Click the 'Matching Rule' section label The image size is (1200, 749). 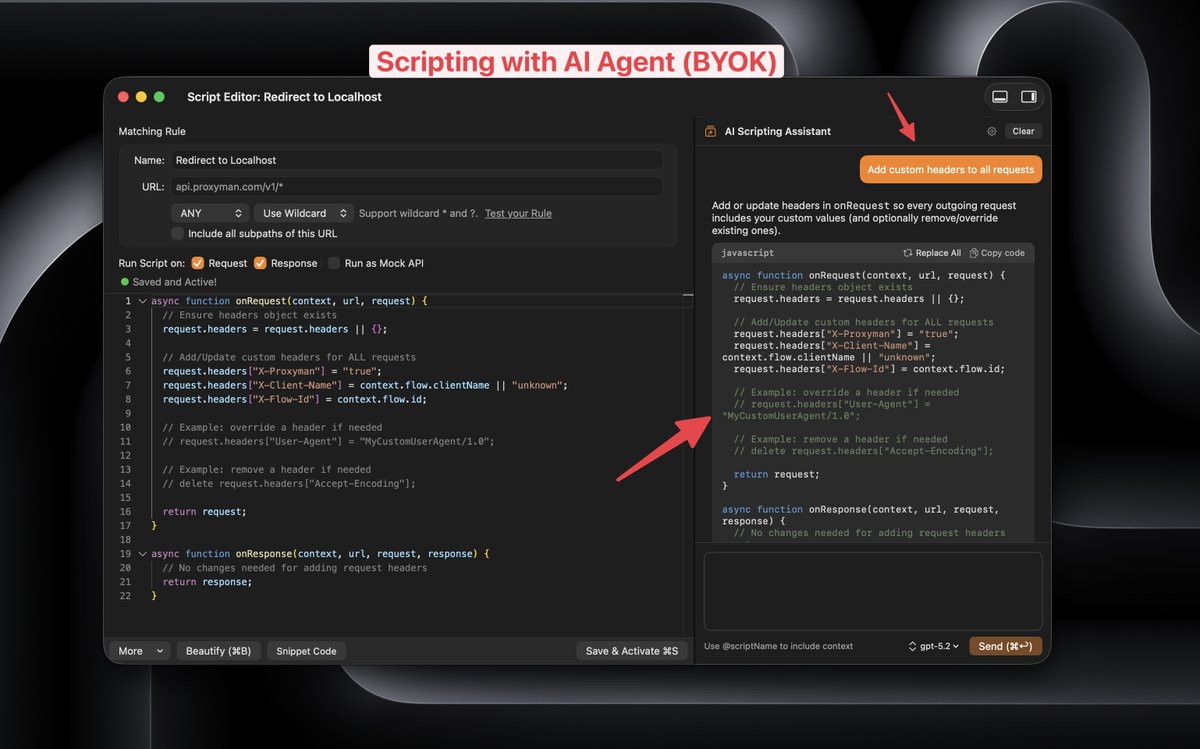point(152,131)
